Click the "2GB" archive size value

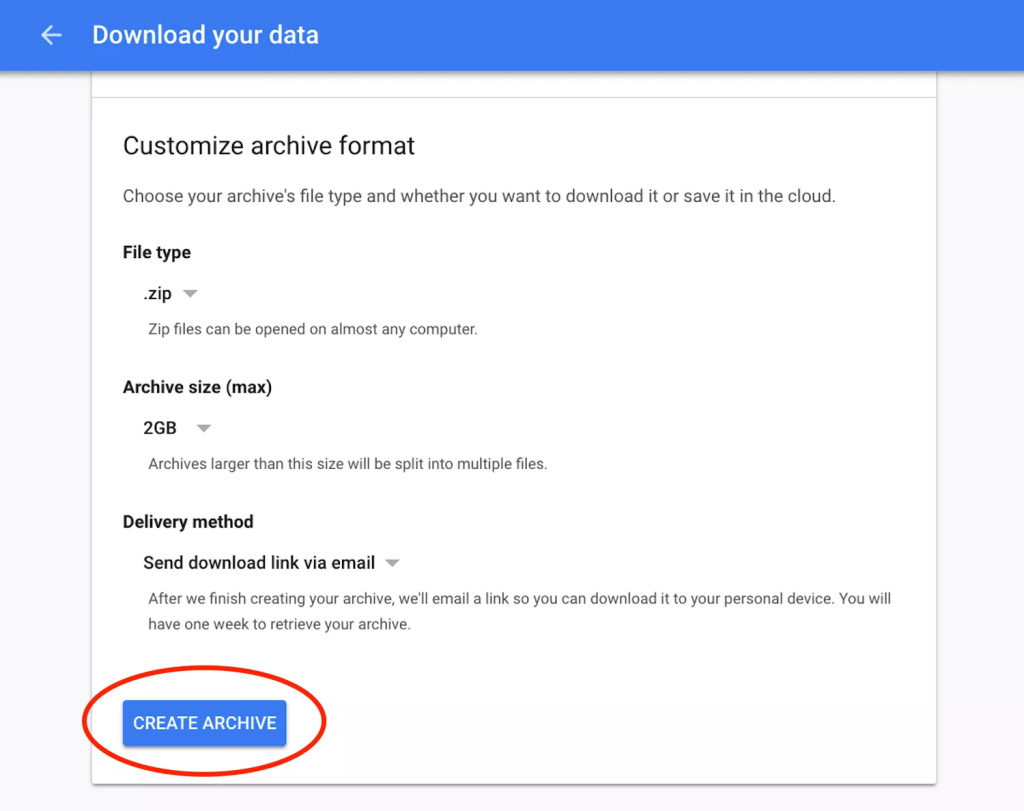tap(160, 428)
